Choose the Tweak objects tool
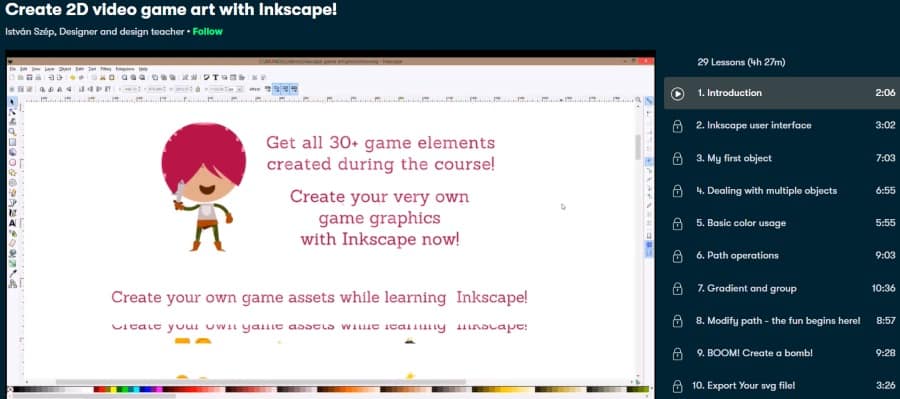The height and width of the screenshot is (399, 900). click(12, 122)
